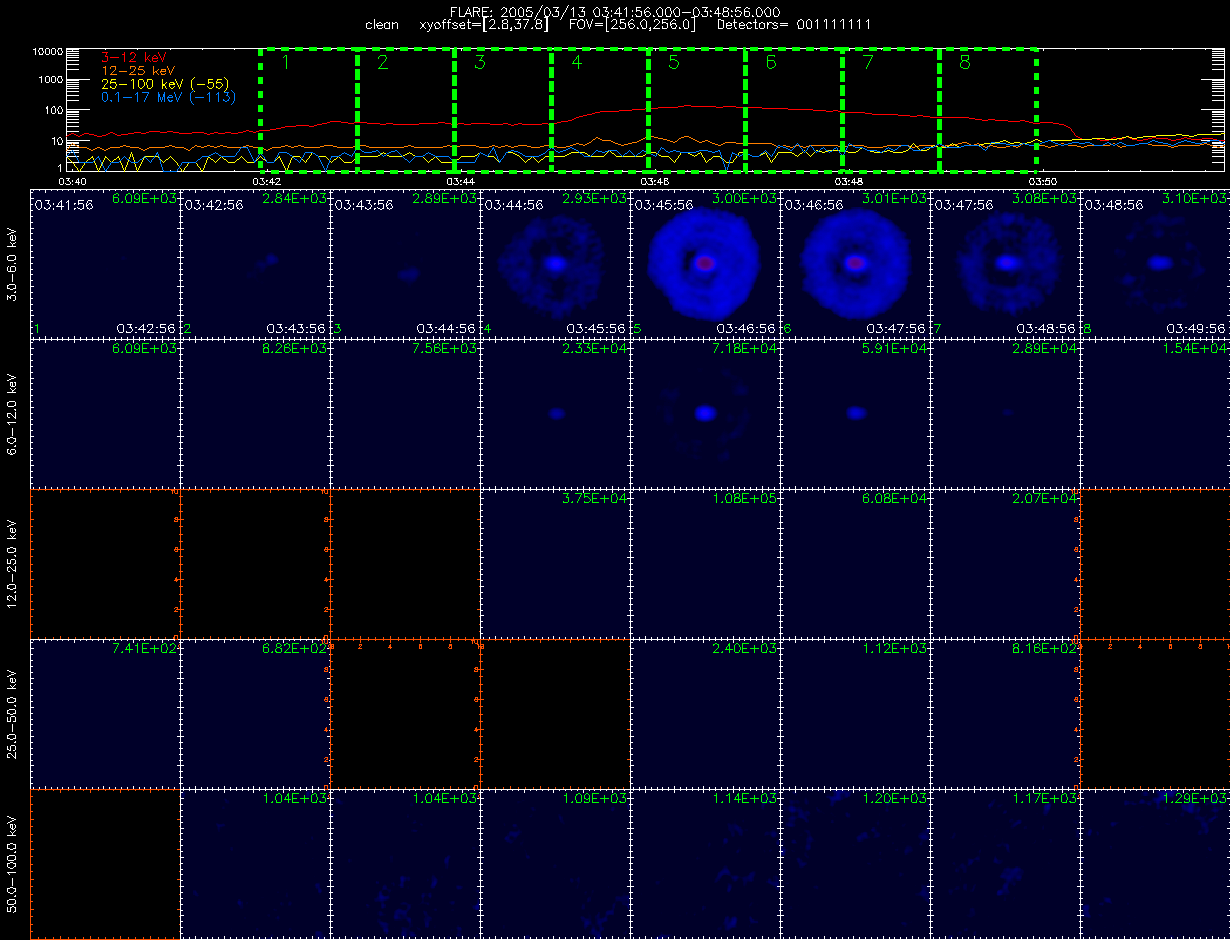Click the 2.89E+04 peak value
This screenshot has width=1230, height=940.
(x=1046, y=349)
